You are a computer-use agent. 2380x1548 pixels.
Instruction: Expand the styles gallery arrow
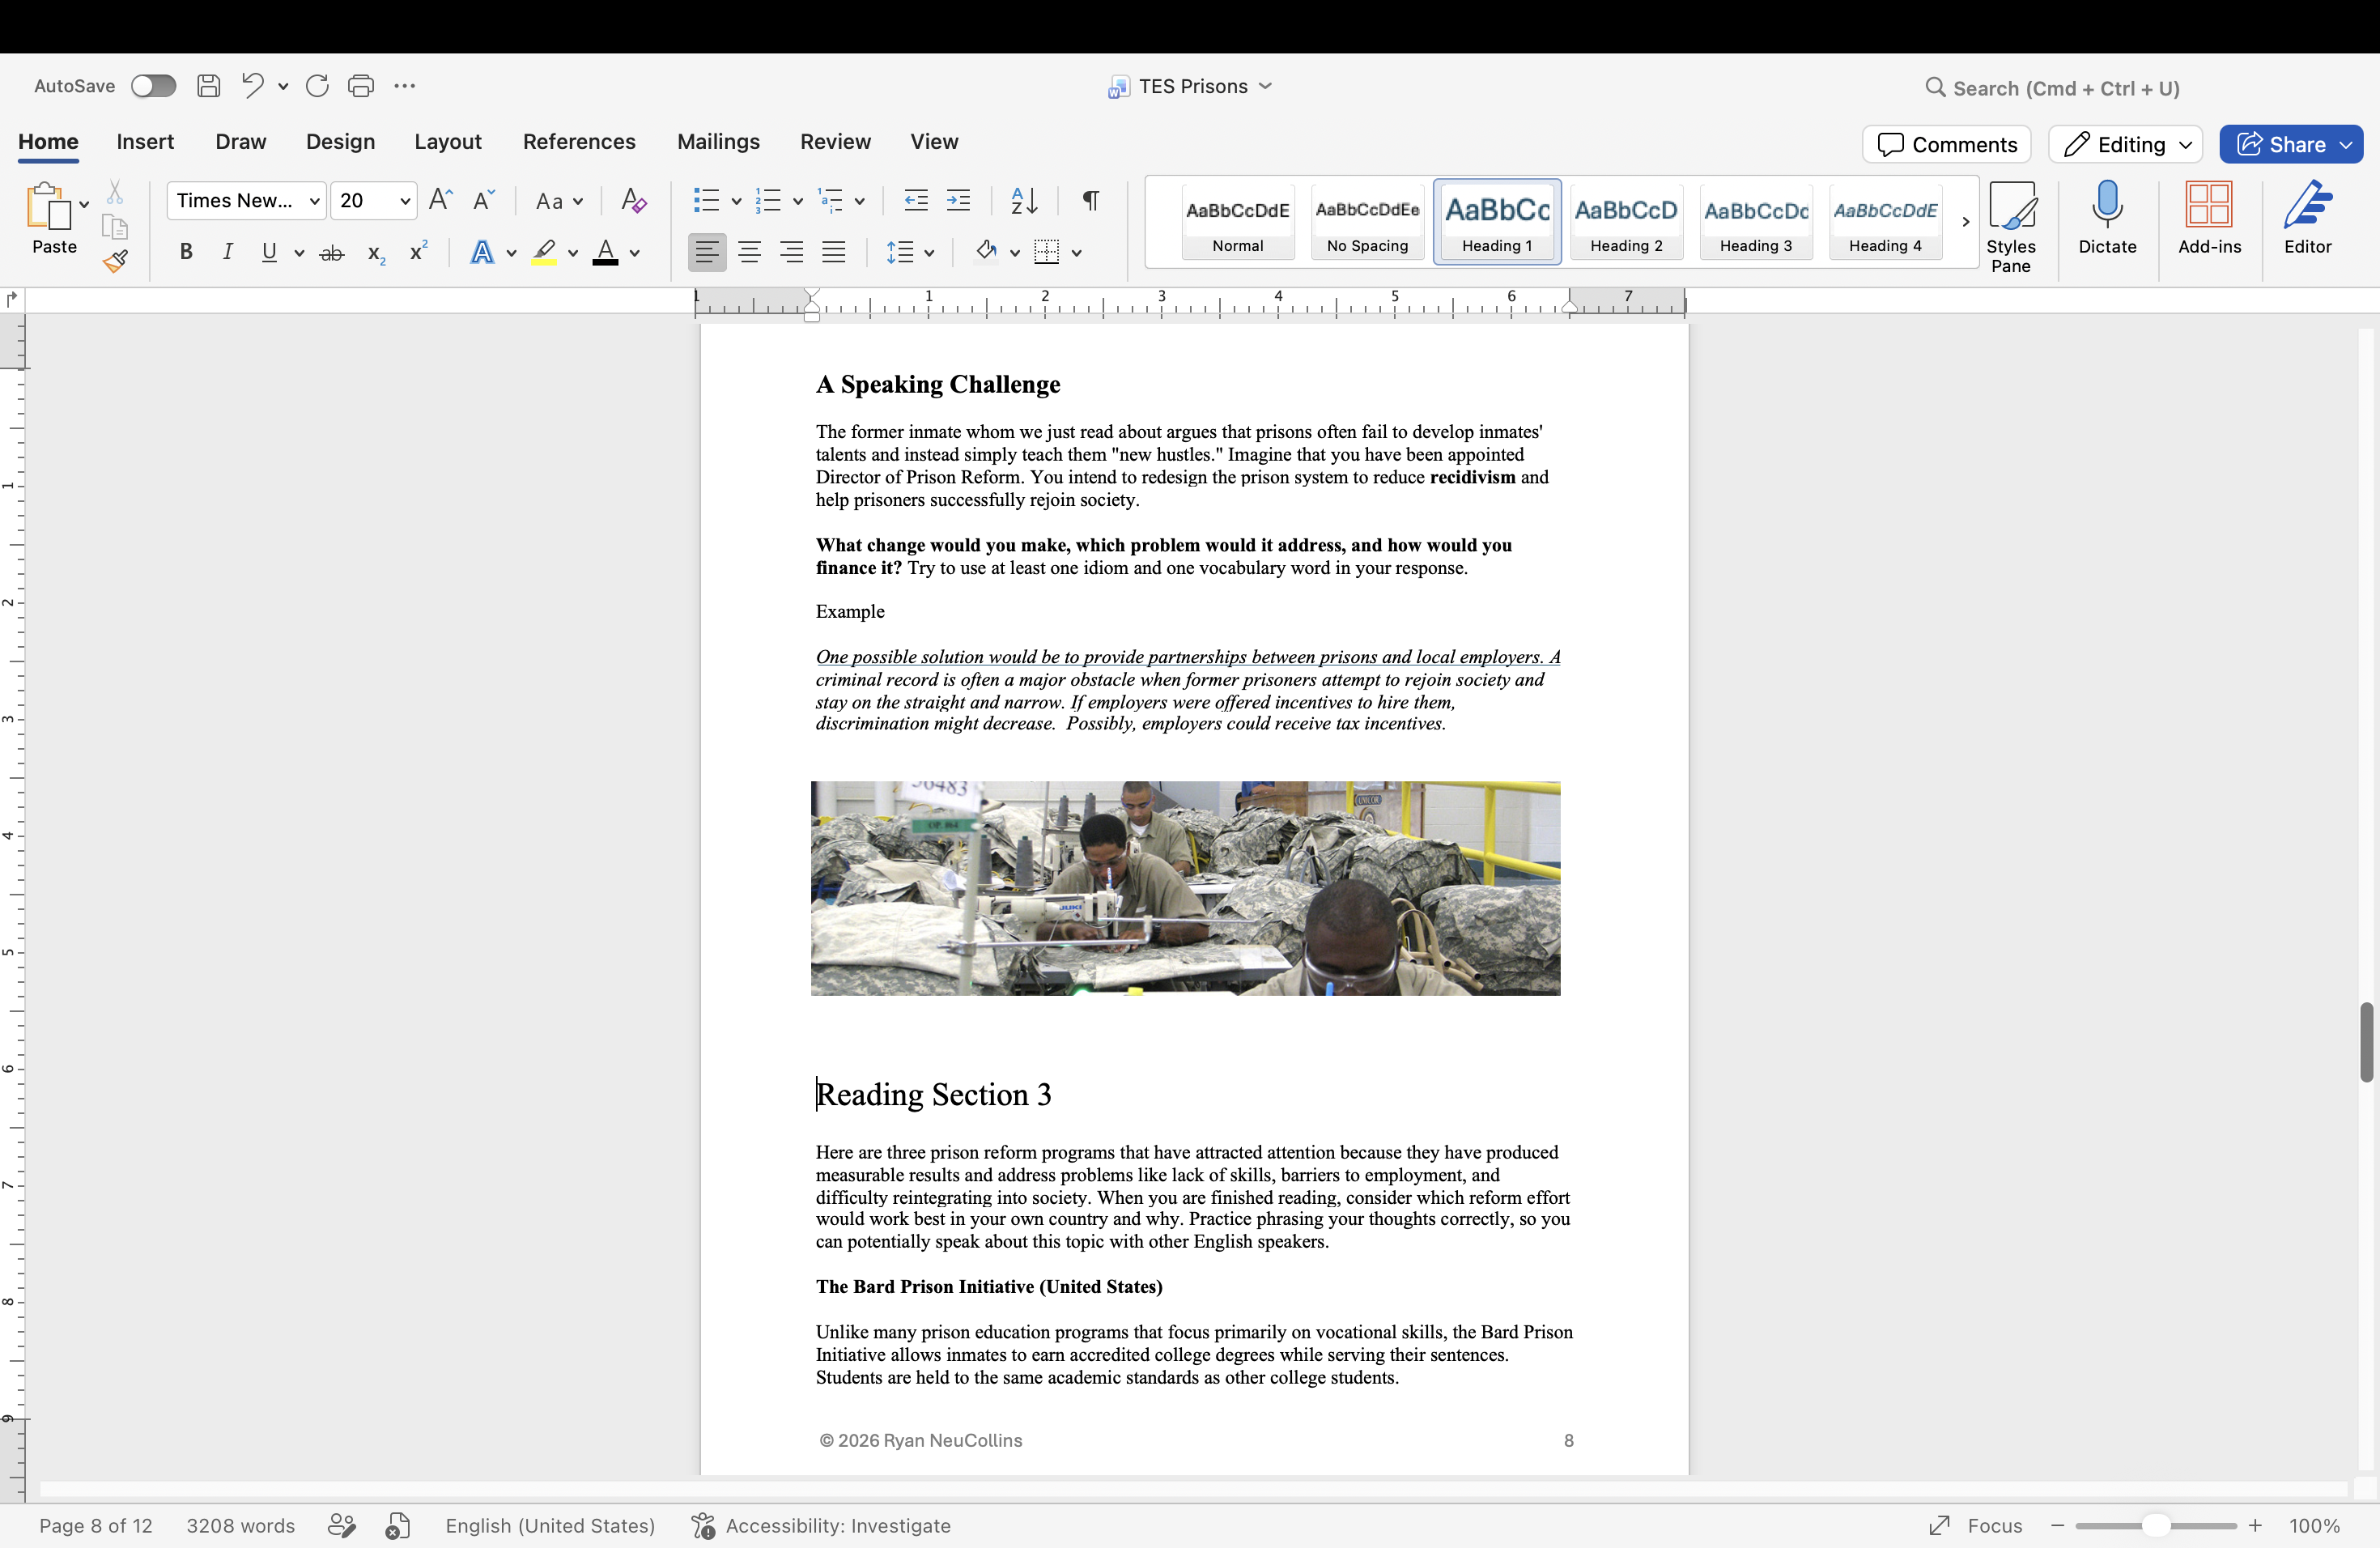pos(1965,222)
